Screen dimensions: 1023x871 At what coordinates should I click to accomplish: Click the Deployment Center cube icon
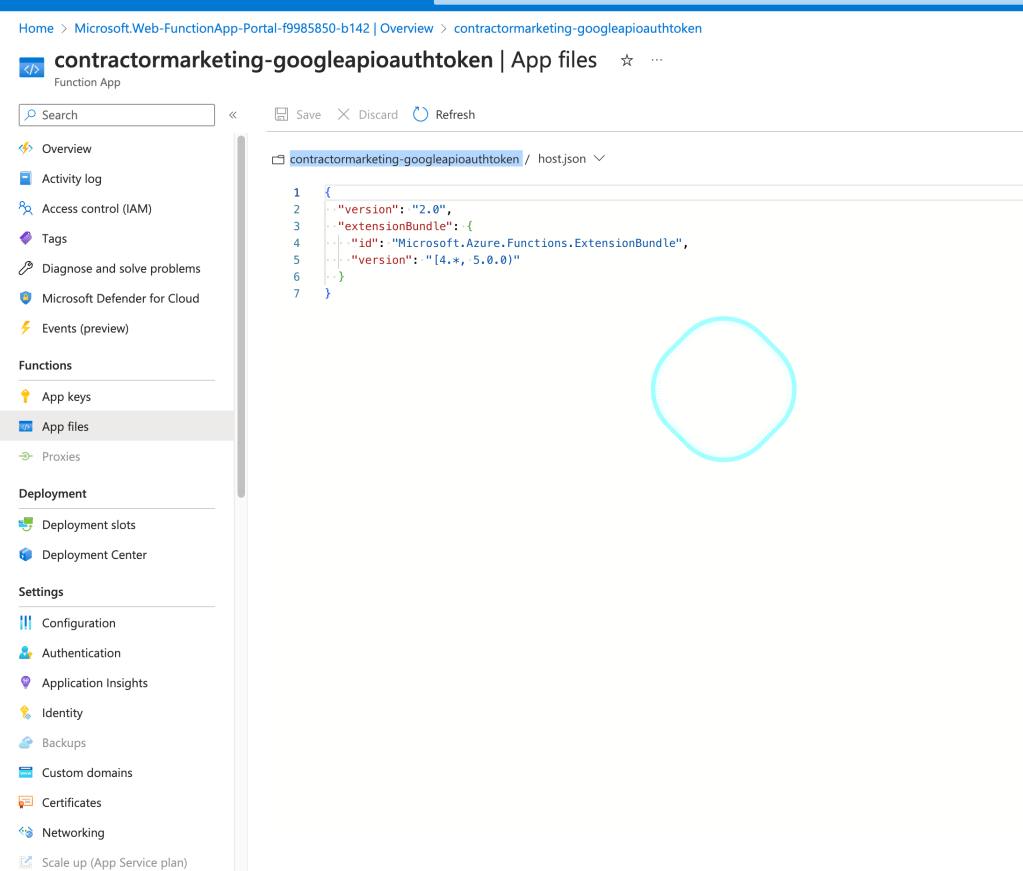pos(25,554)
